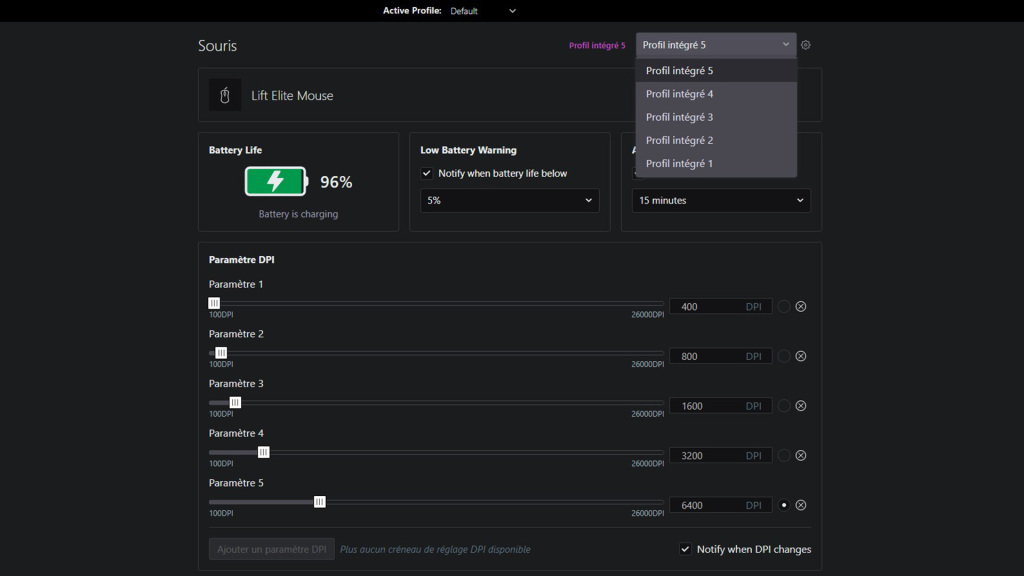The image size is (1024, 576).
Task: Remove Paramètre 3 using its X icon
Action: [x=801, y=406]
